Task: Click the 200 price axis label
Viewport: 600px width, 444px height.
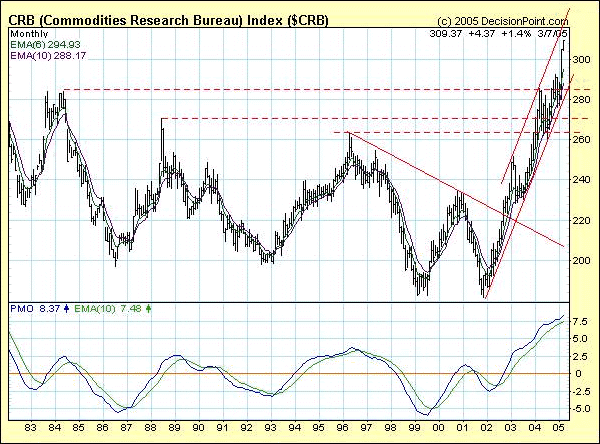Action: pos(582,261)
